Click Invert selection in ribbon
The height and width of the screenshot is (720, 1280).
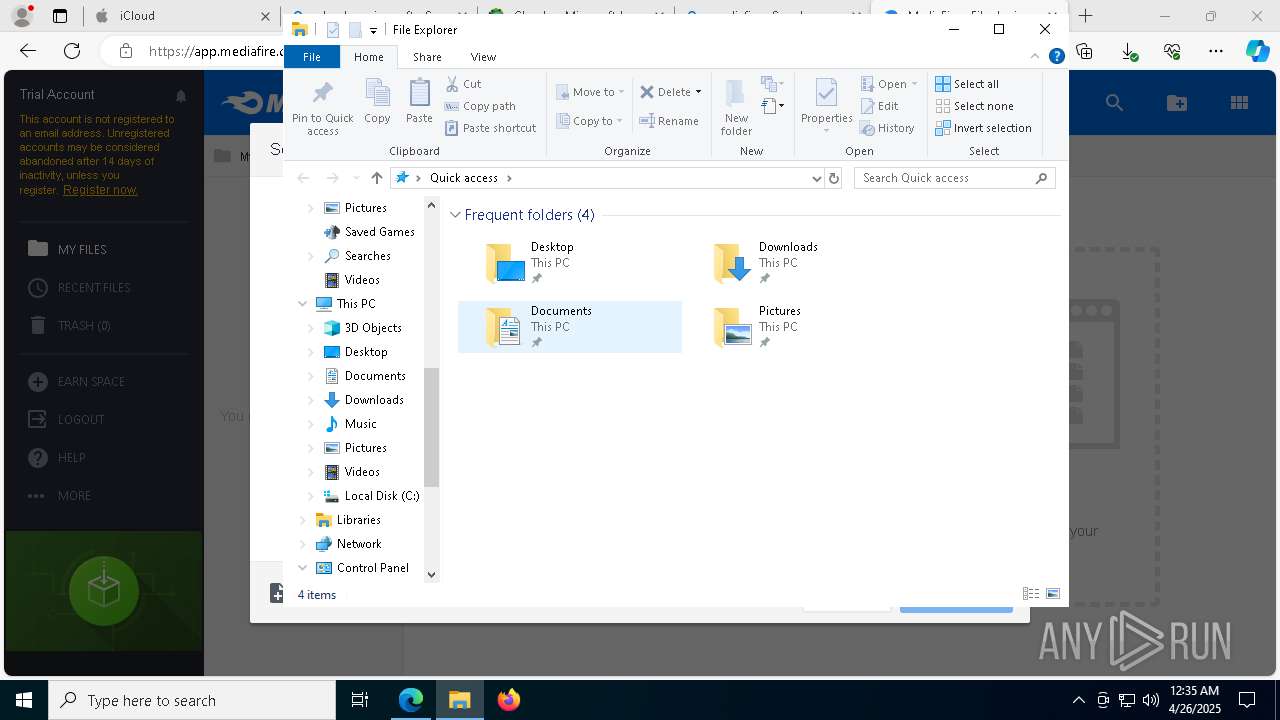pos(983,128)
